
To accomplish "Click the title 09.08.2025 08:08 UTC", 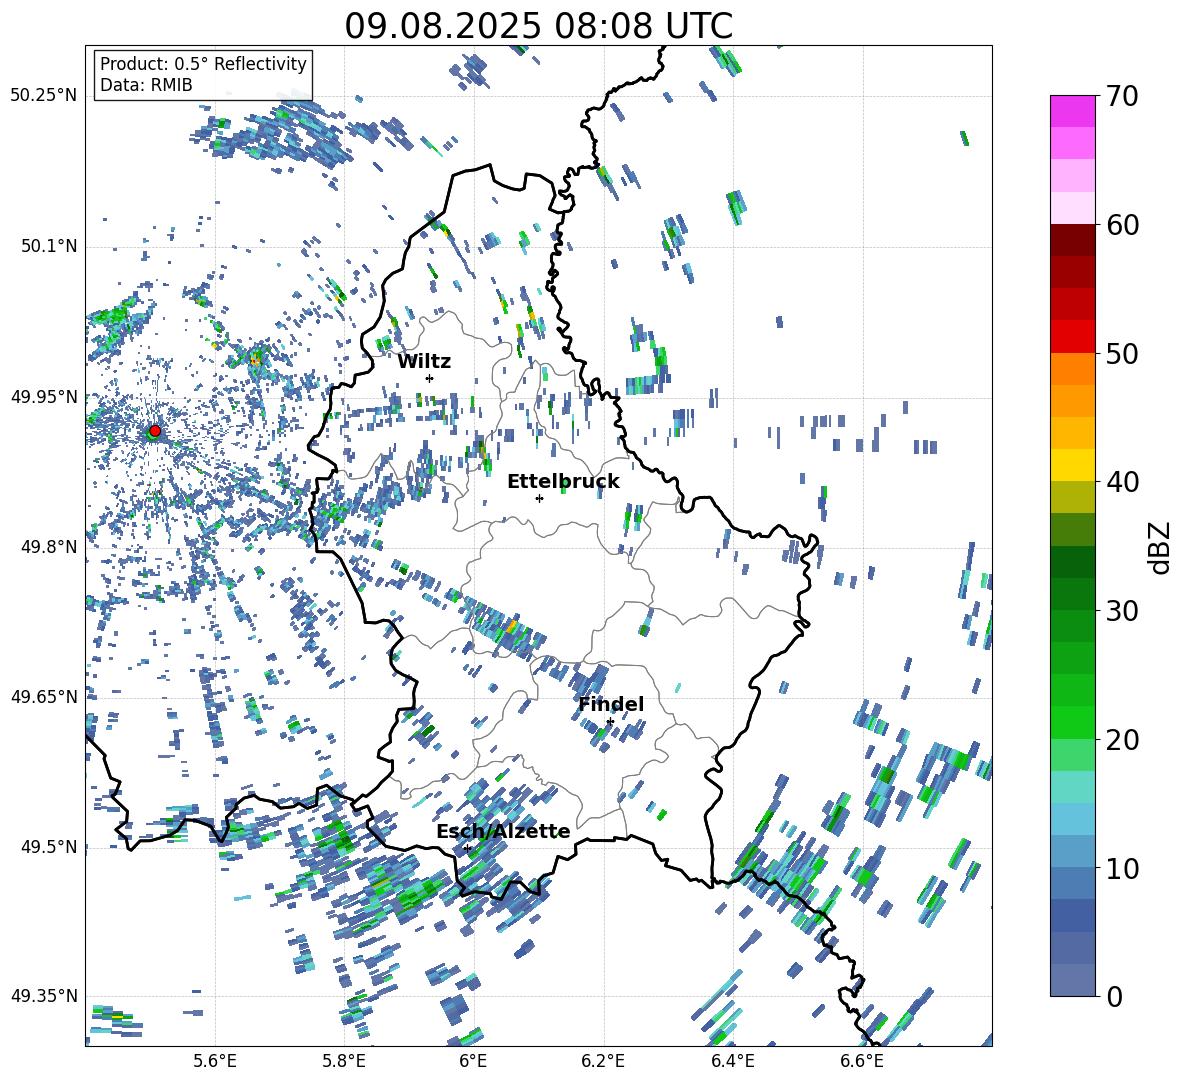I will point(538,26).
